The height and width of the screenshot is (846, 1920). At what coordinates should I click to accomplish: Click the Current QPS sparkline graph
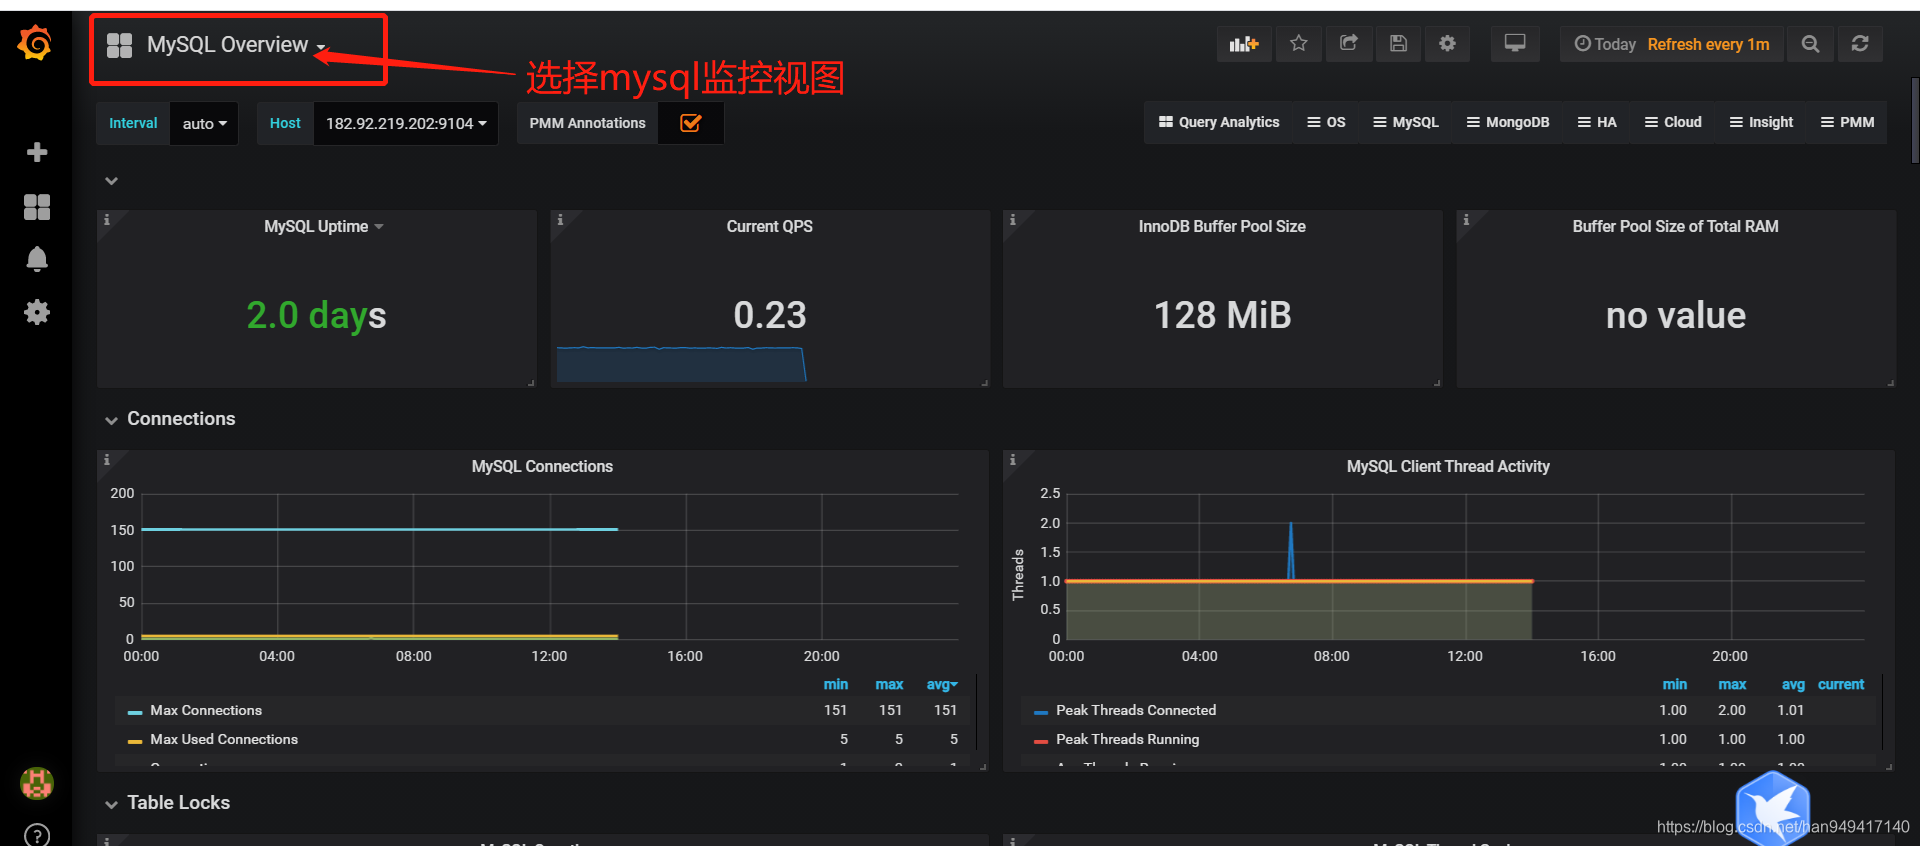[681, 364]
